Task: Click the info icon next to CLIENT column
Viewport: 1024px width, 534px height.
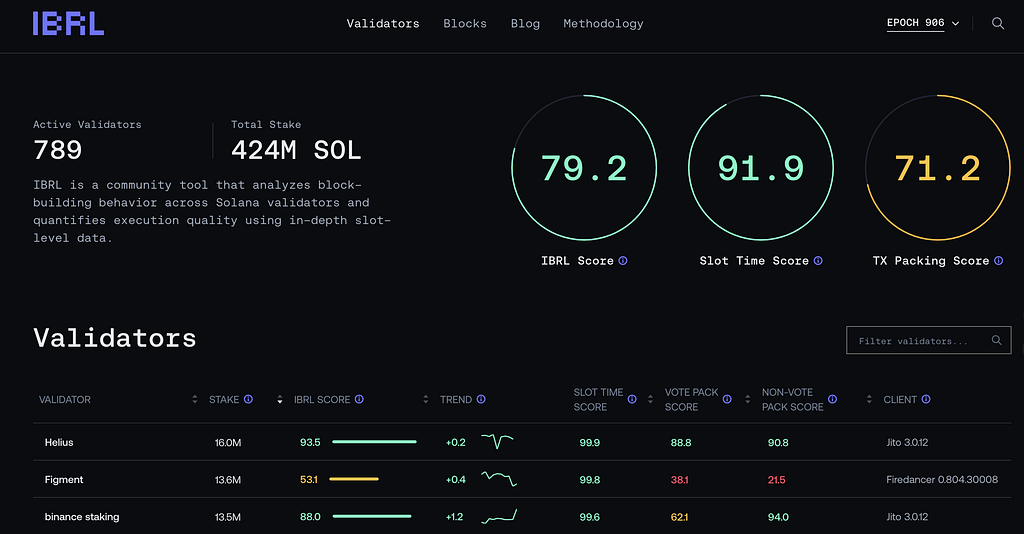Action: (926, 400)
